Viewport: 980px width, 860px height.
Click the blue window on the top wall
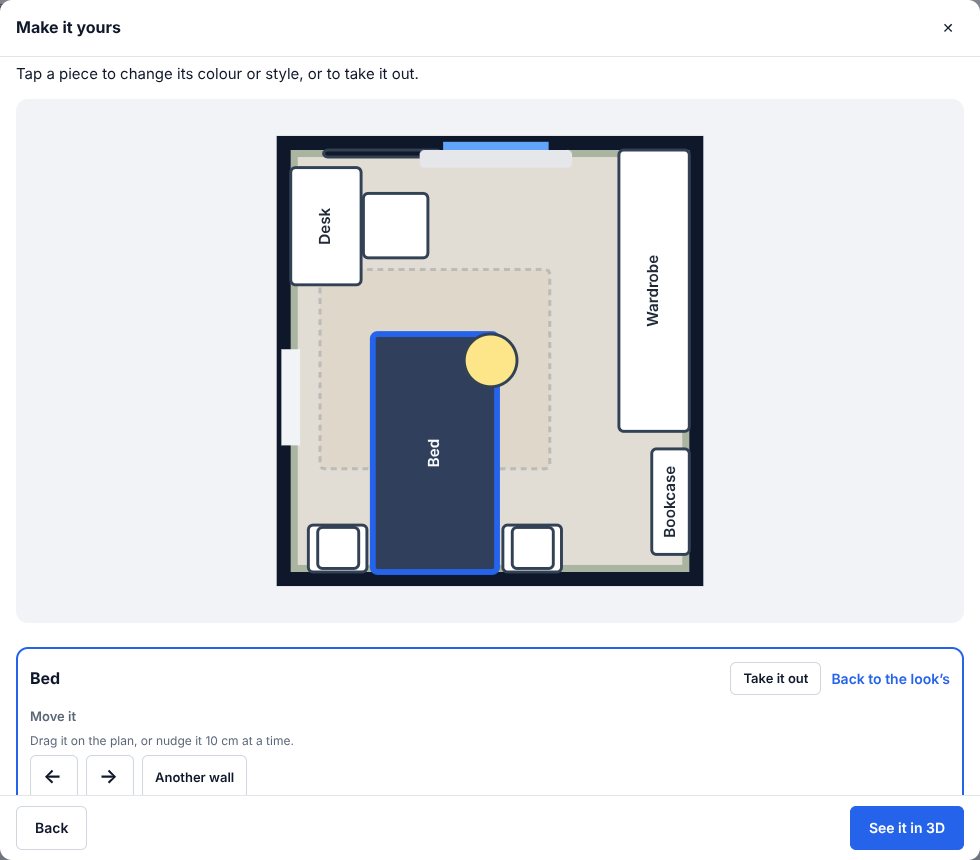coord(496,146)
